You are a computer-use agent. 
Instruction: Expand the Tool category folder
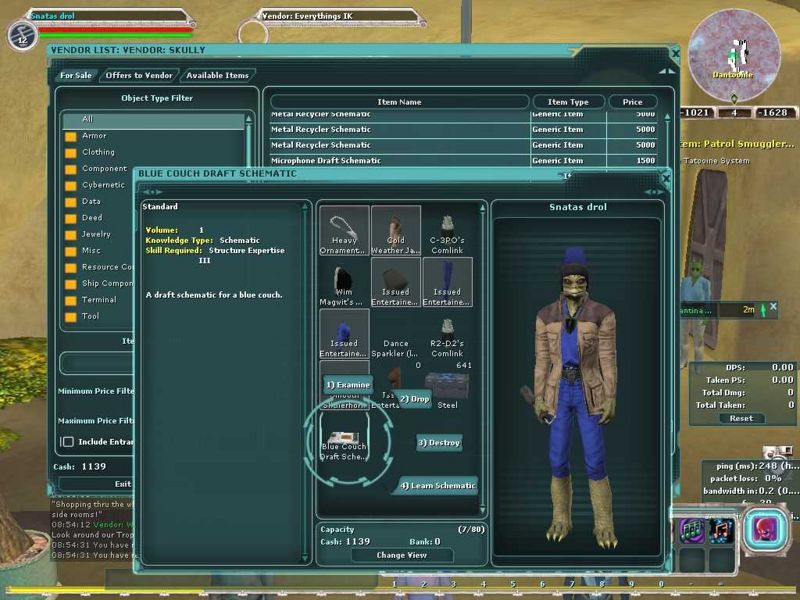(71, 317)
